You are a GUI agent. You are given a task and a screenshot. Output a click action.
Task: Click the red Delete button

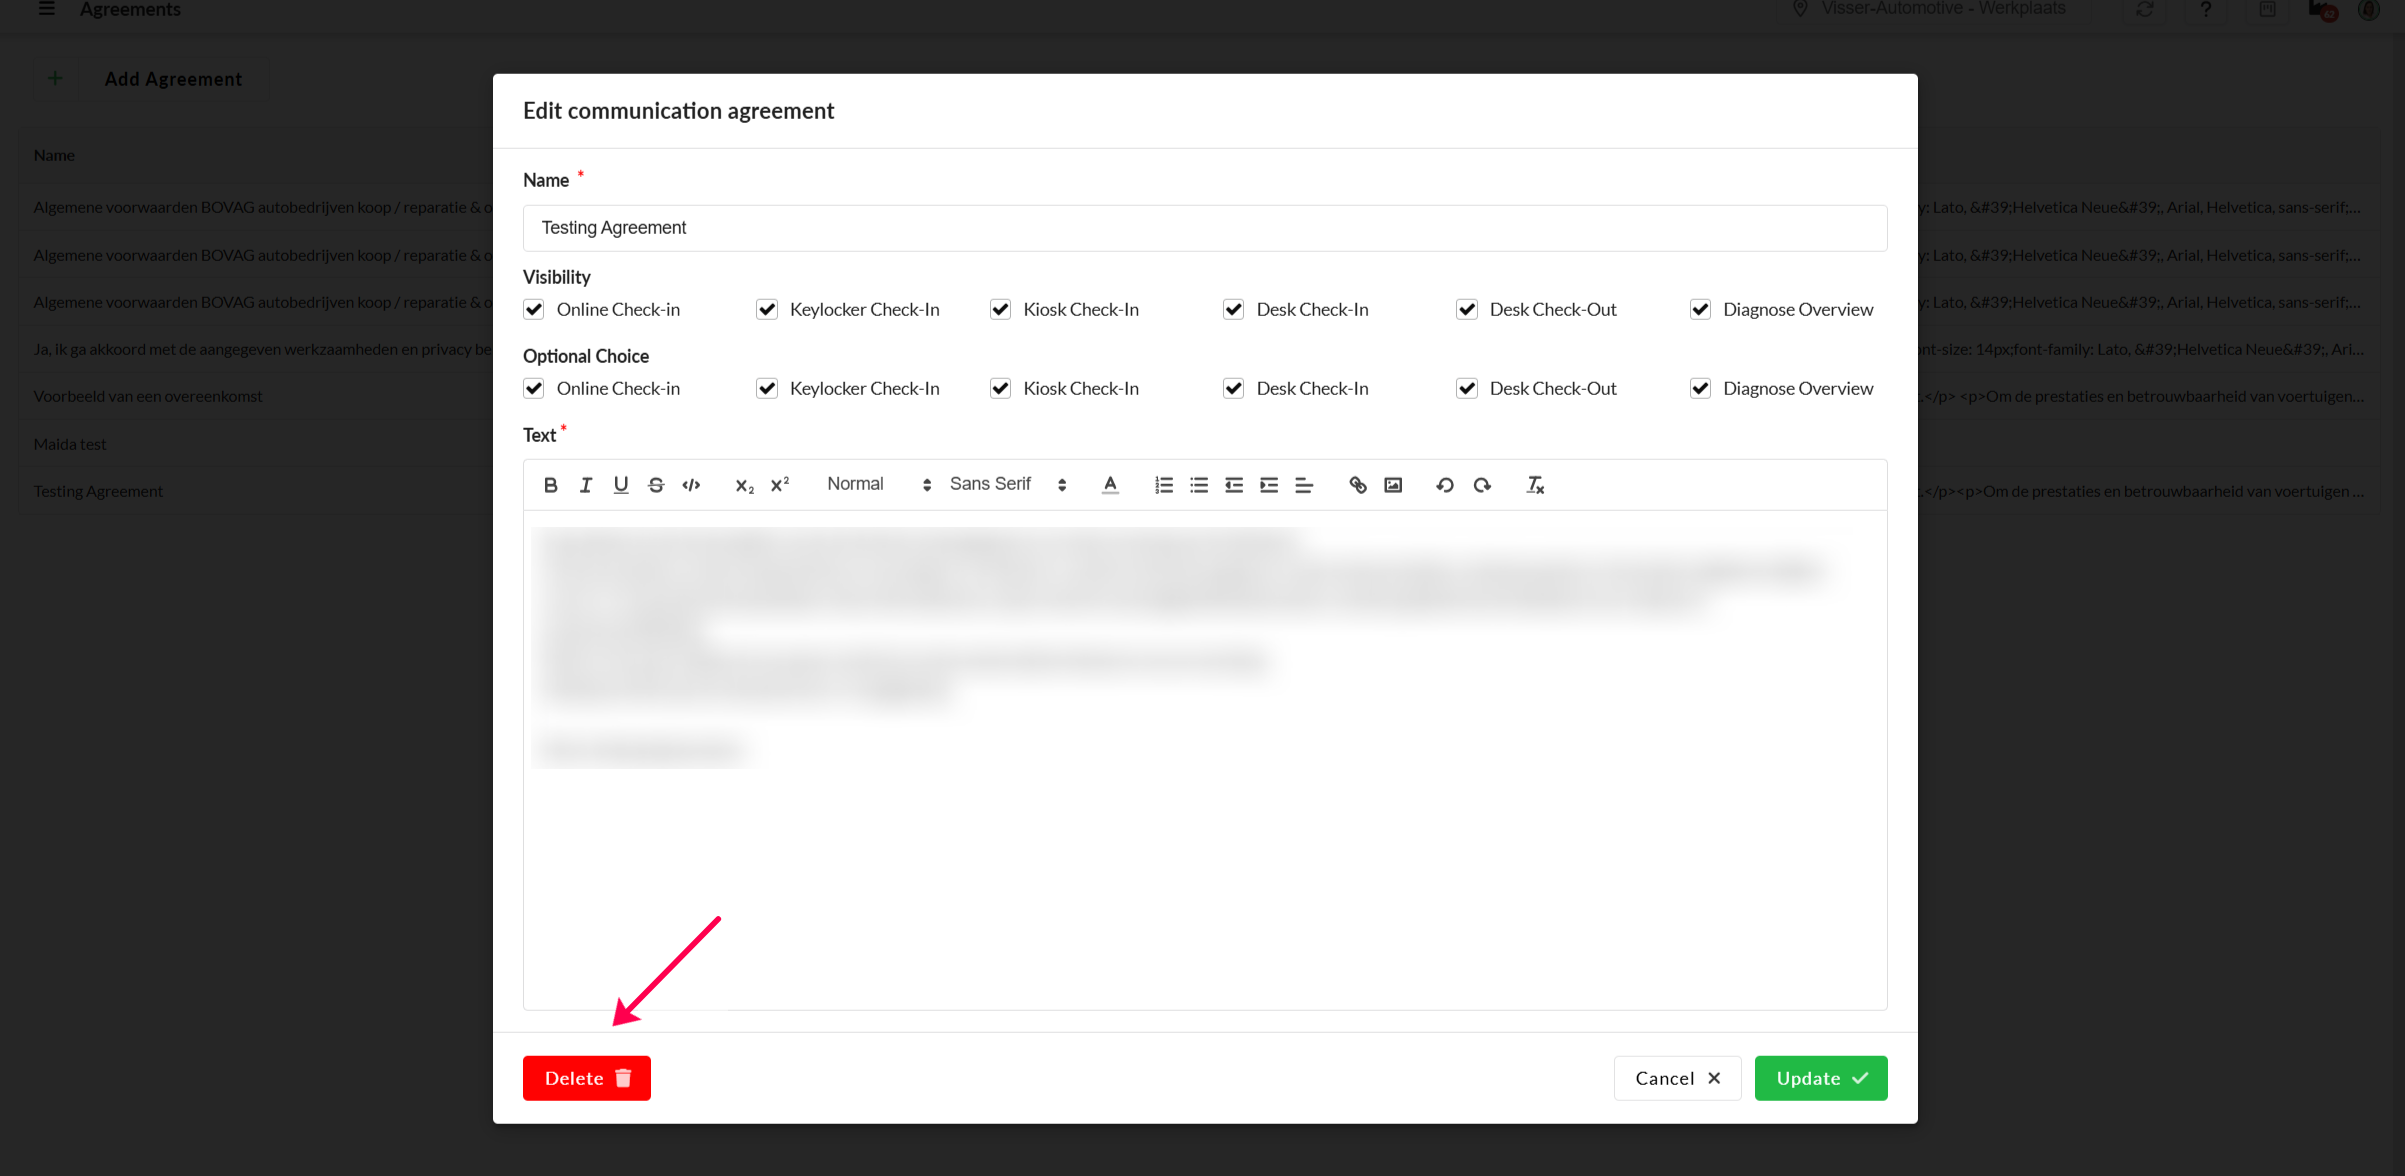pyautogui.click(x=586, y=1078)
